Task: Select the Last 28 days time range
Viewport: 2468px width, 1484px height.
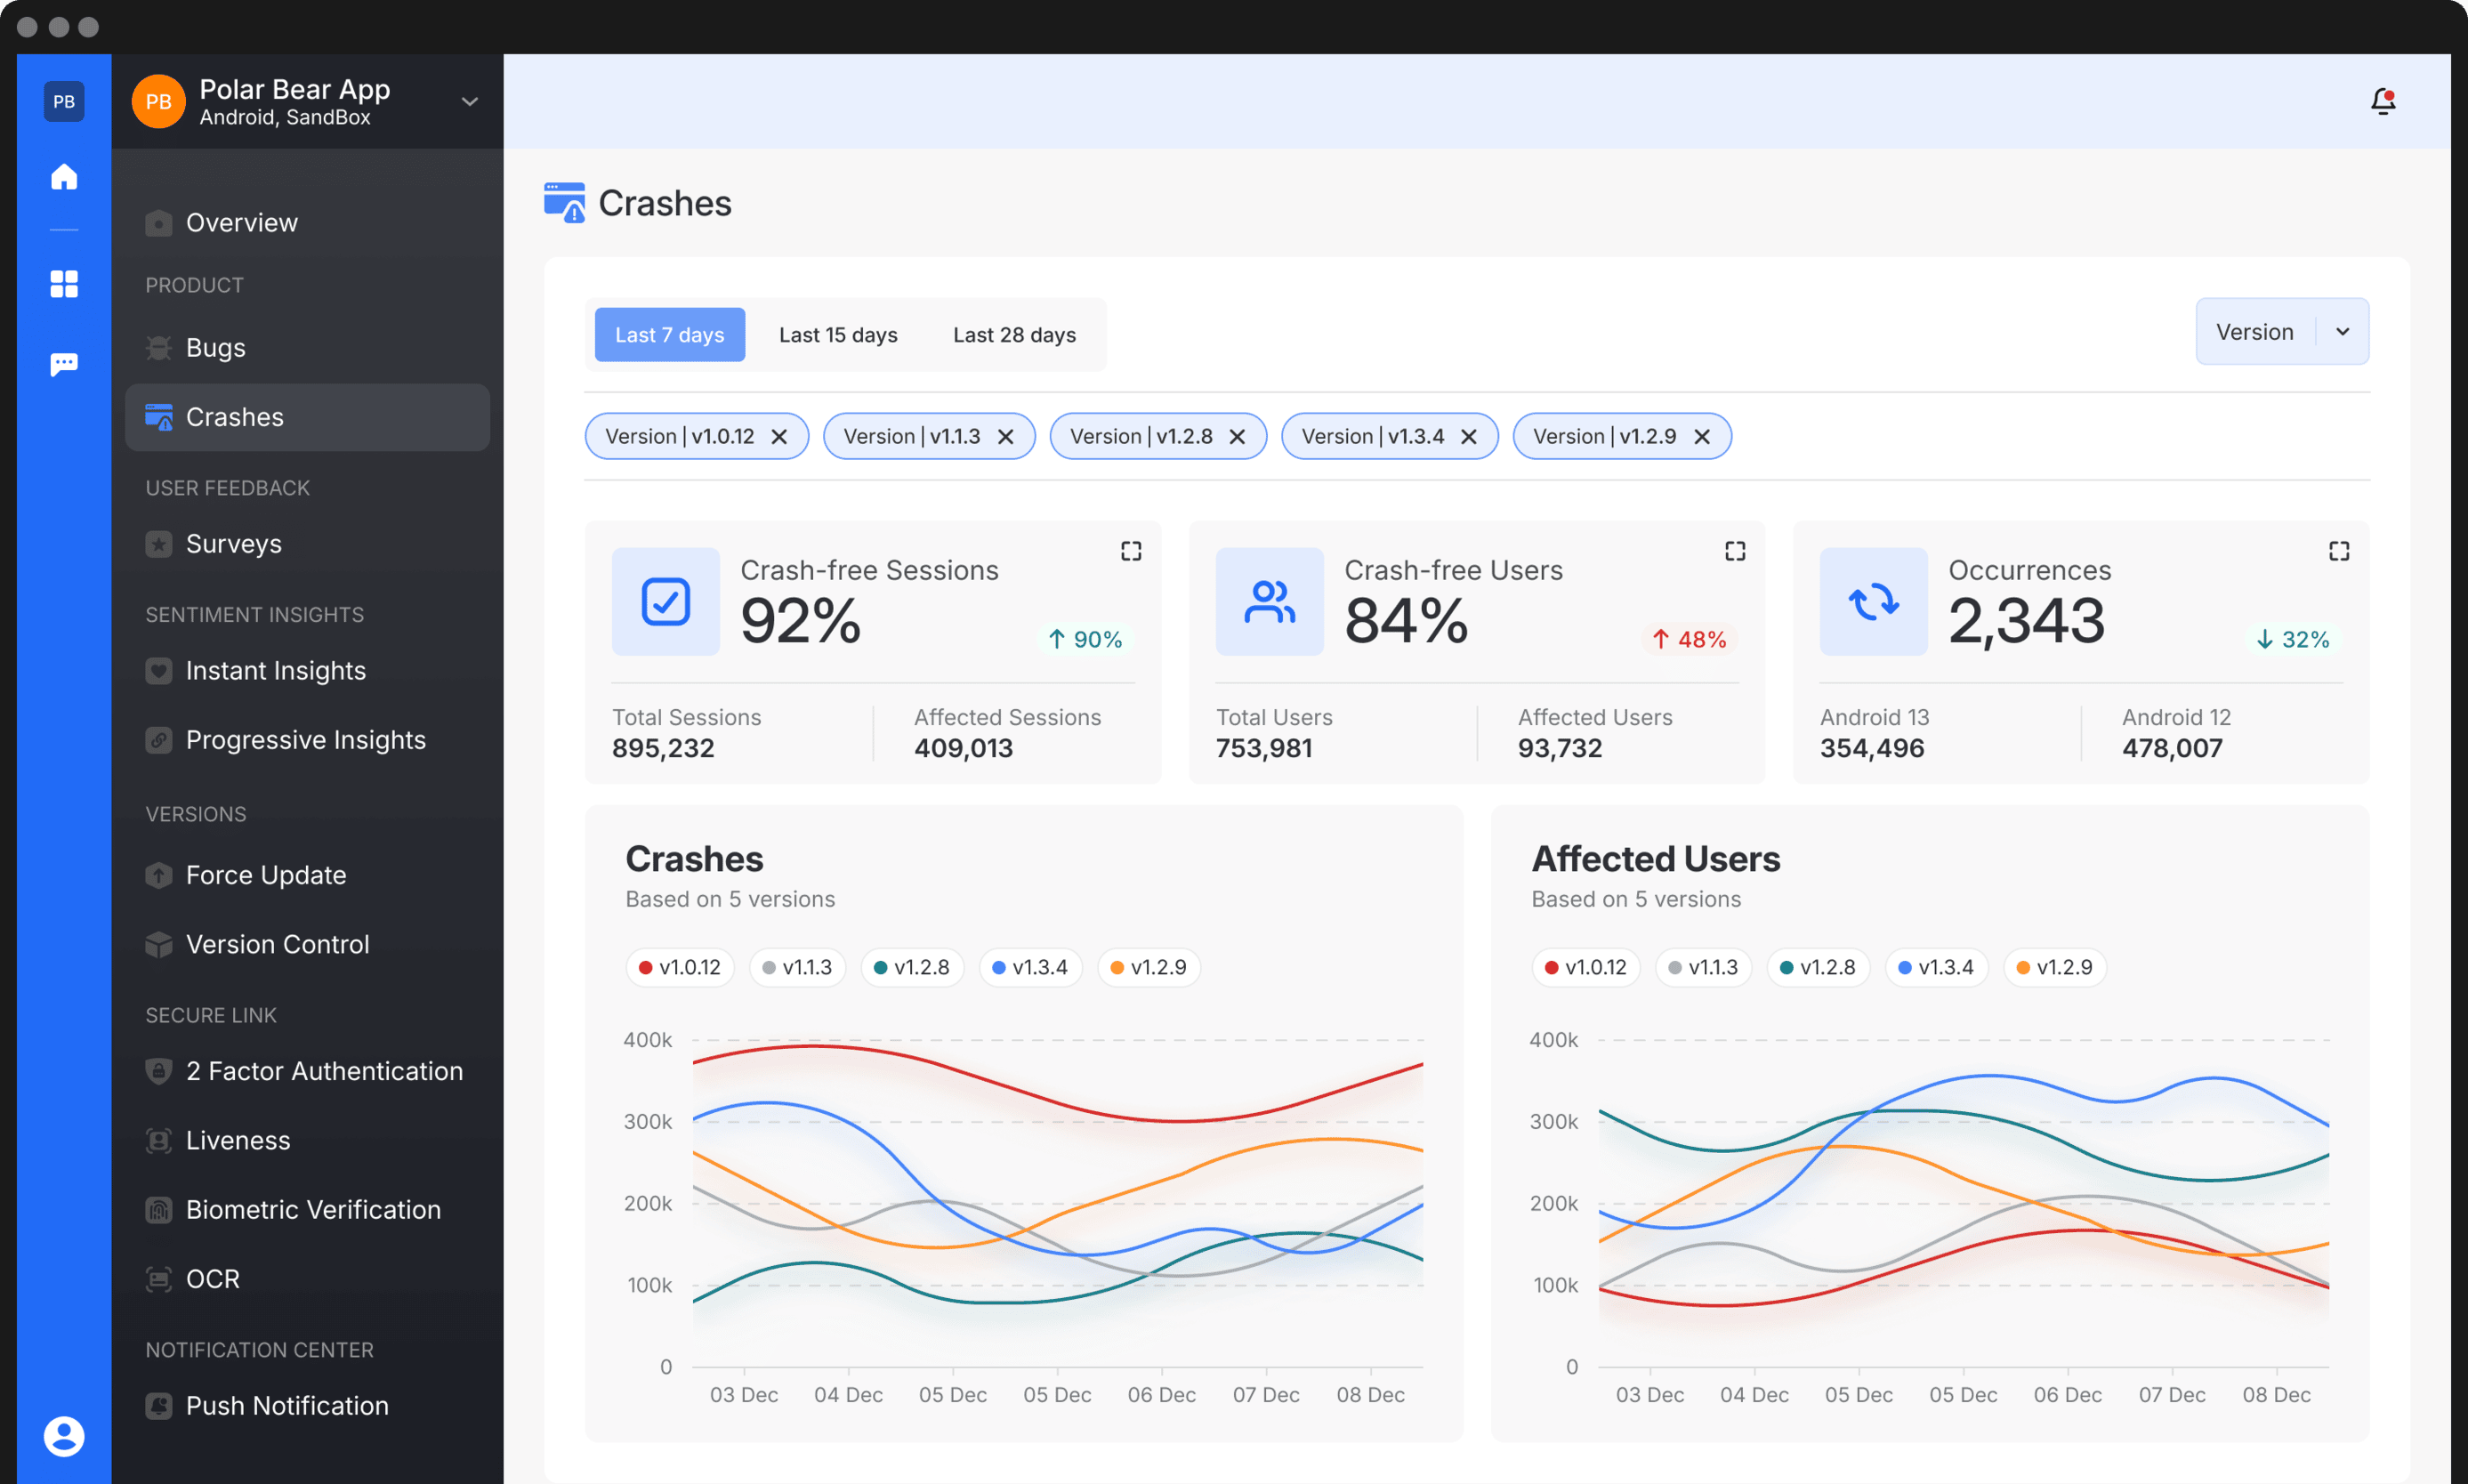Action: (x=1014, y=334)
